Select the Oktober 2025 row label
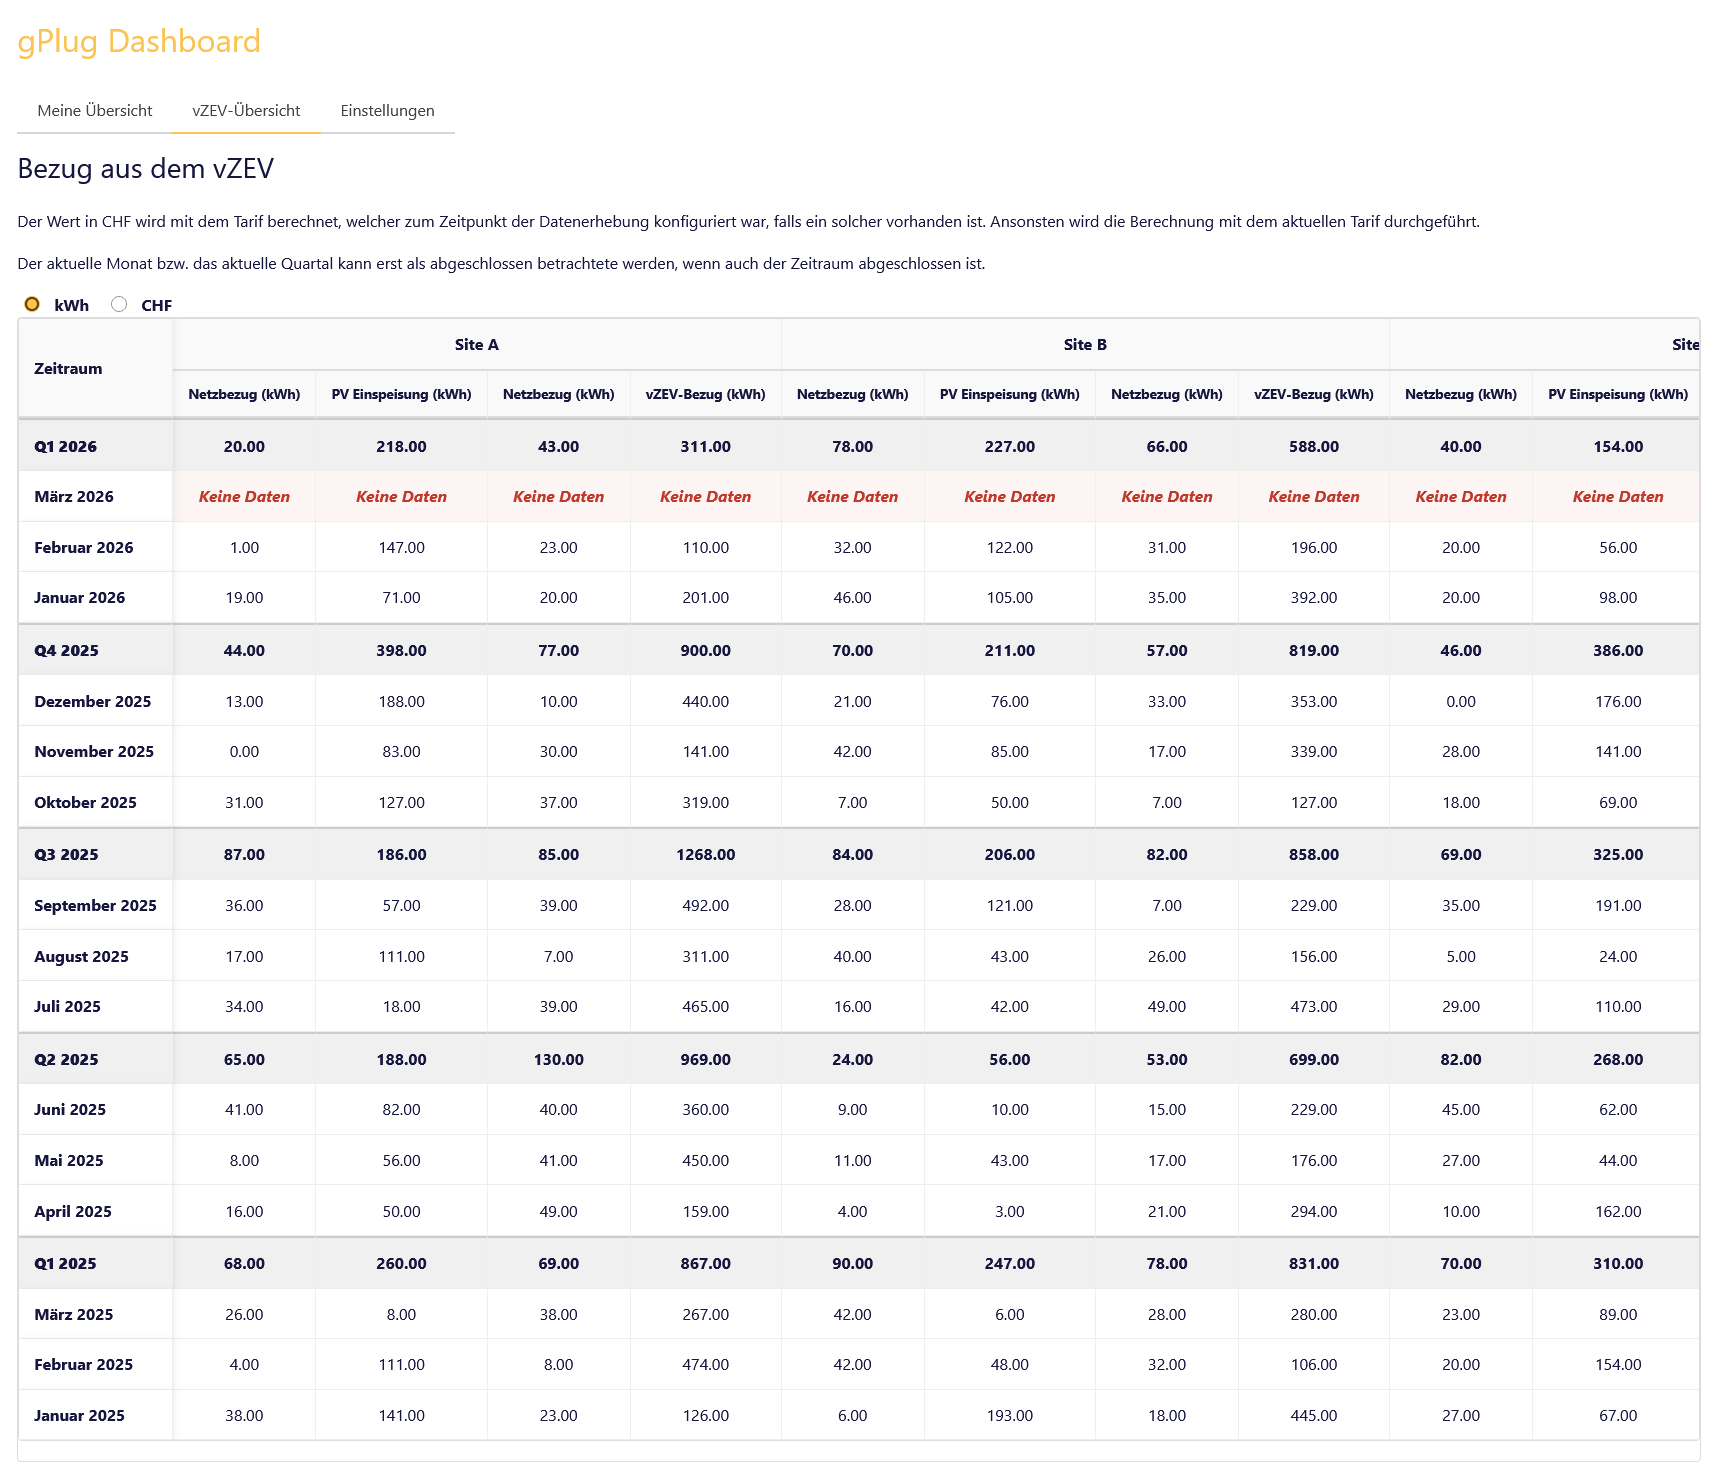 pyautogui.click(x=85, y=803)
